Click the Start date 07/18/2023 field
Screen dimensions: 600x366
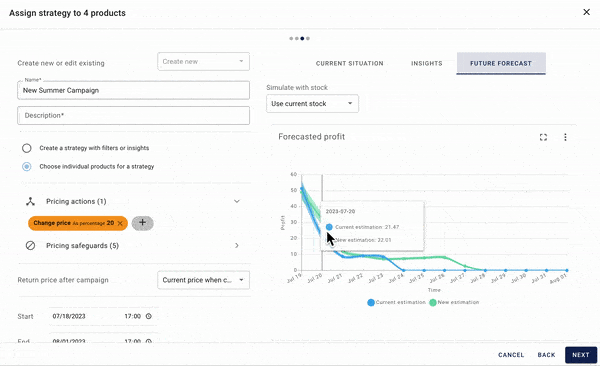tap(69, 316)
